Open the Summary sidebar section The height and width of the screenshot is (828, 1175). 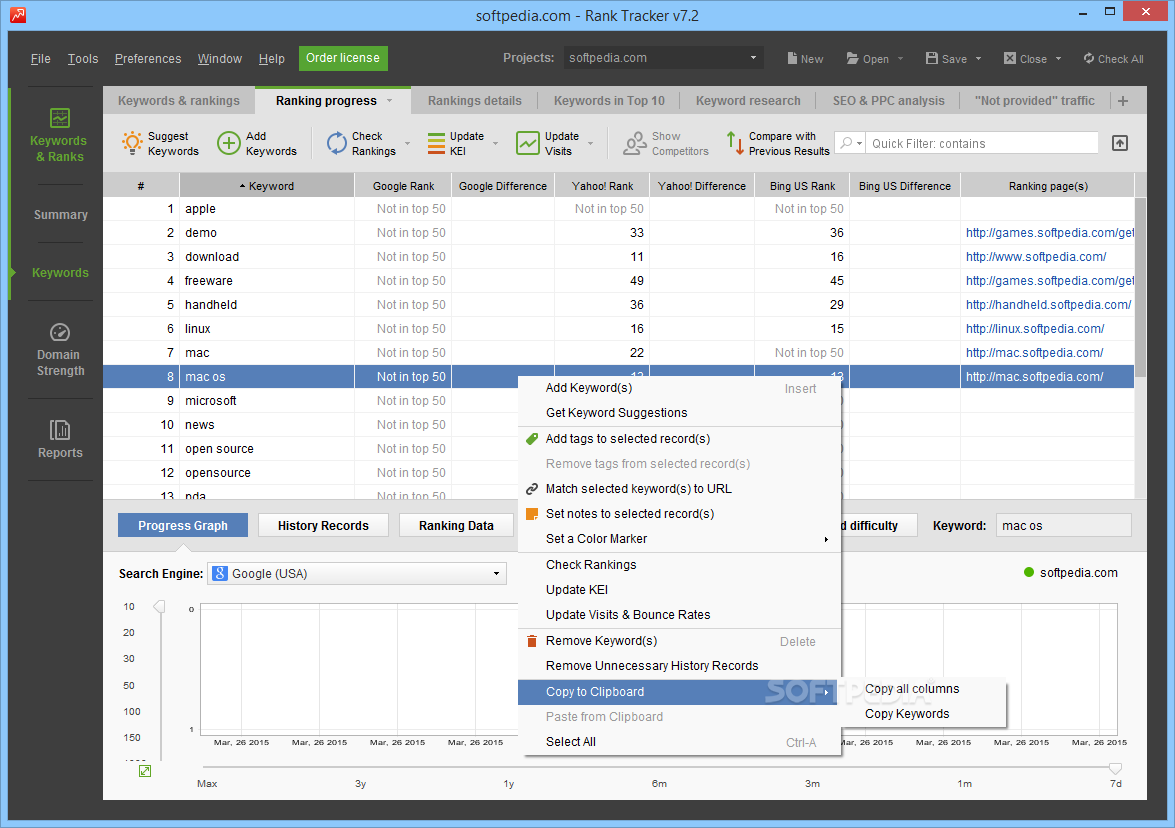coord(61,215)
